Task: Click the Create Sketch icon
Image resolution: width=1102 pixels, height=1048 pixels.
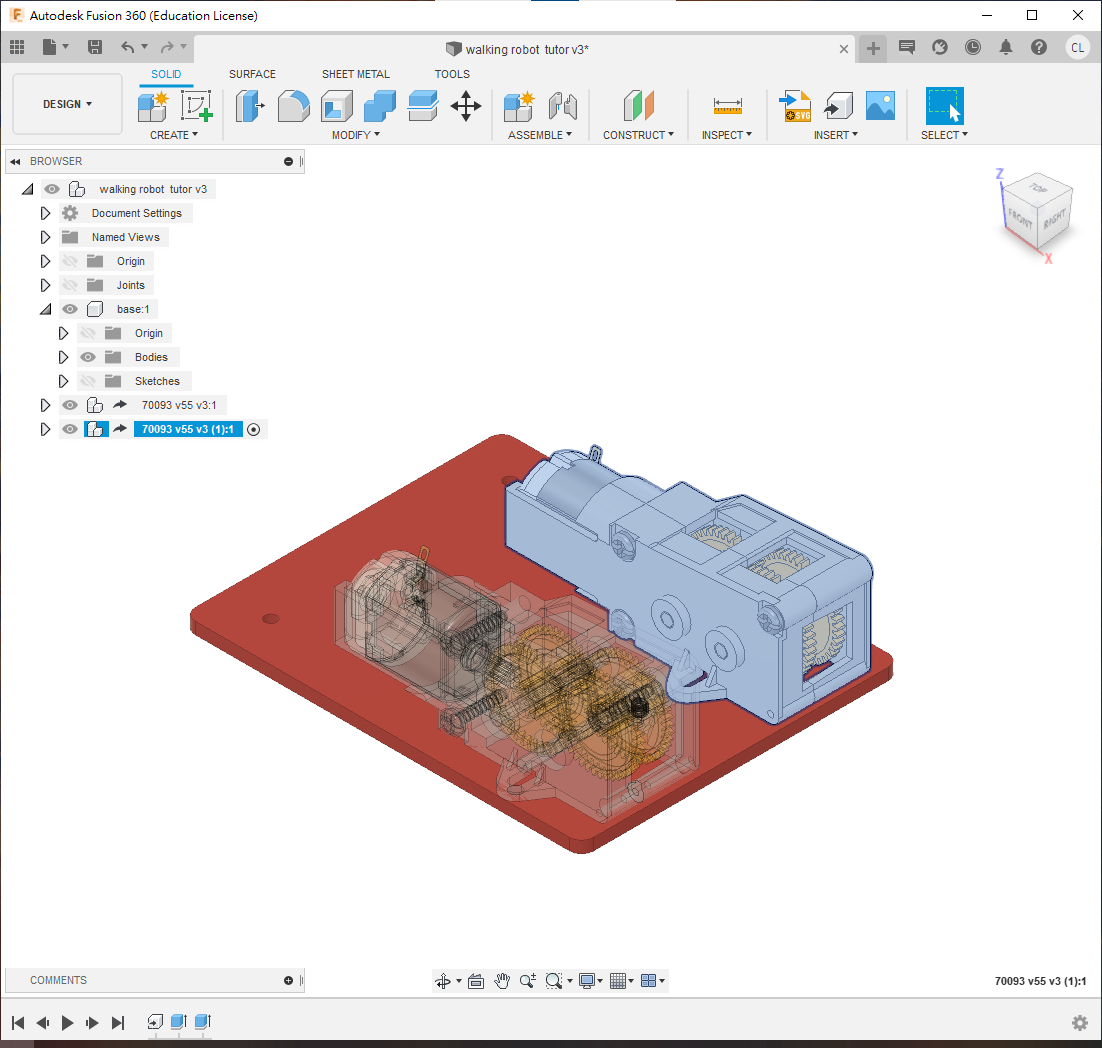Action: 197,105
